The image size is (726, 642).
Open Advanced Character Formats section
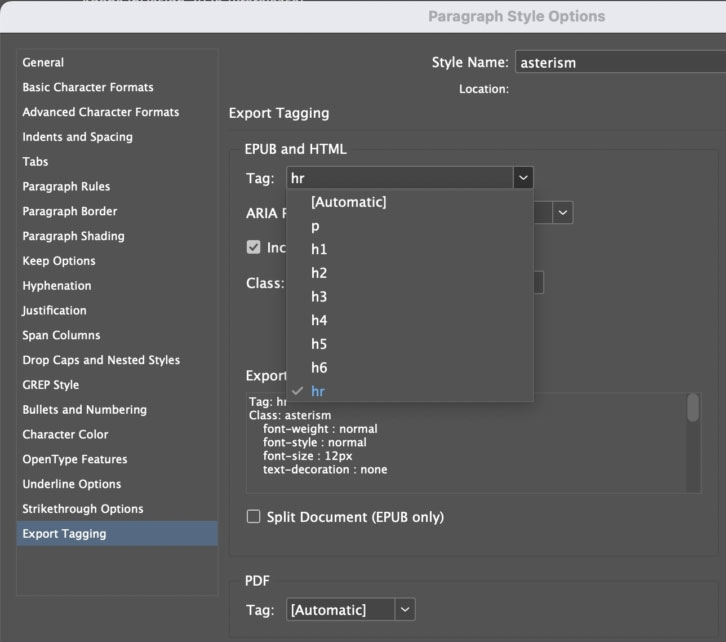coord(117,112)
